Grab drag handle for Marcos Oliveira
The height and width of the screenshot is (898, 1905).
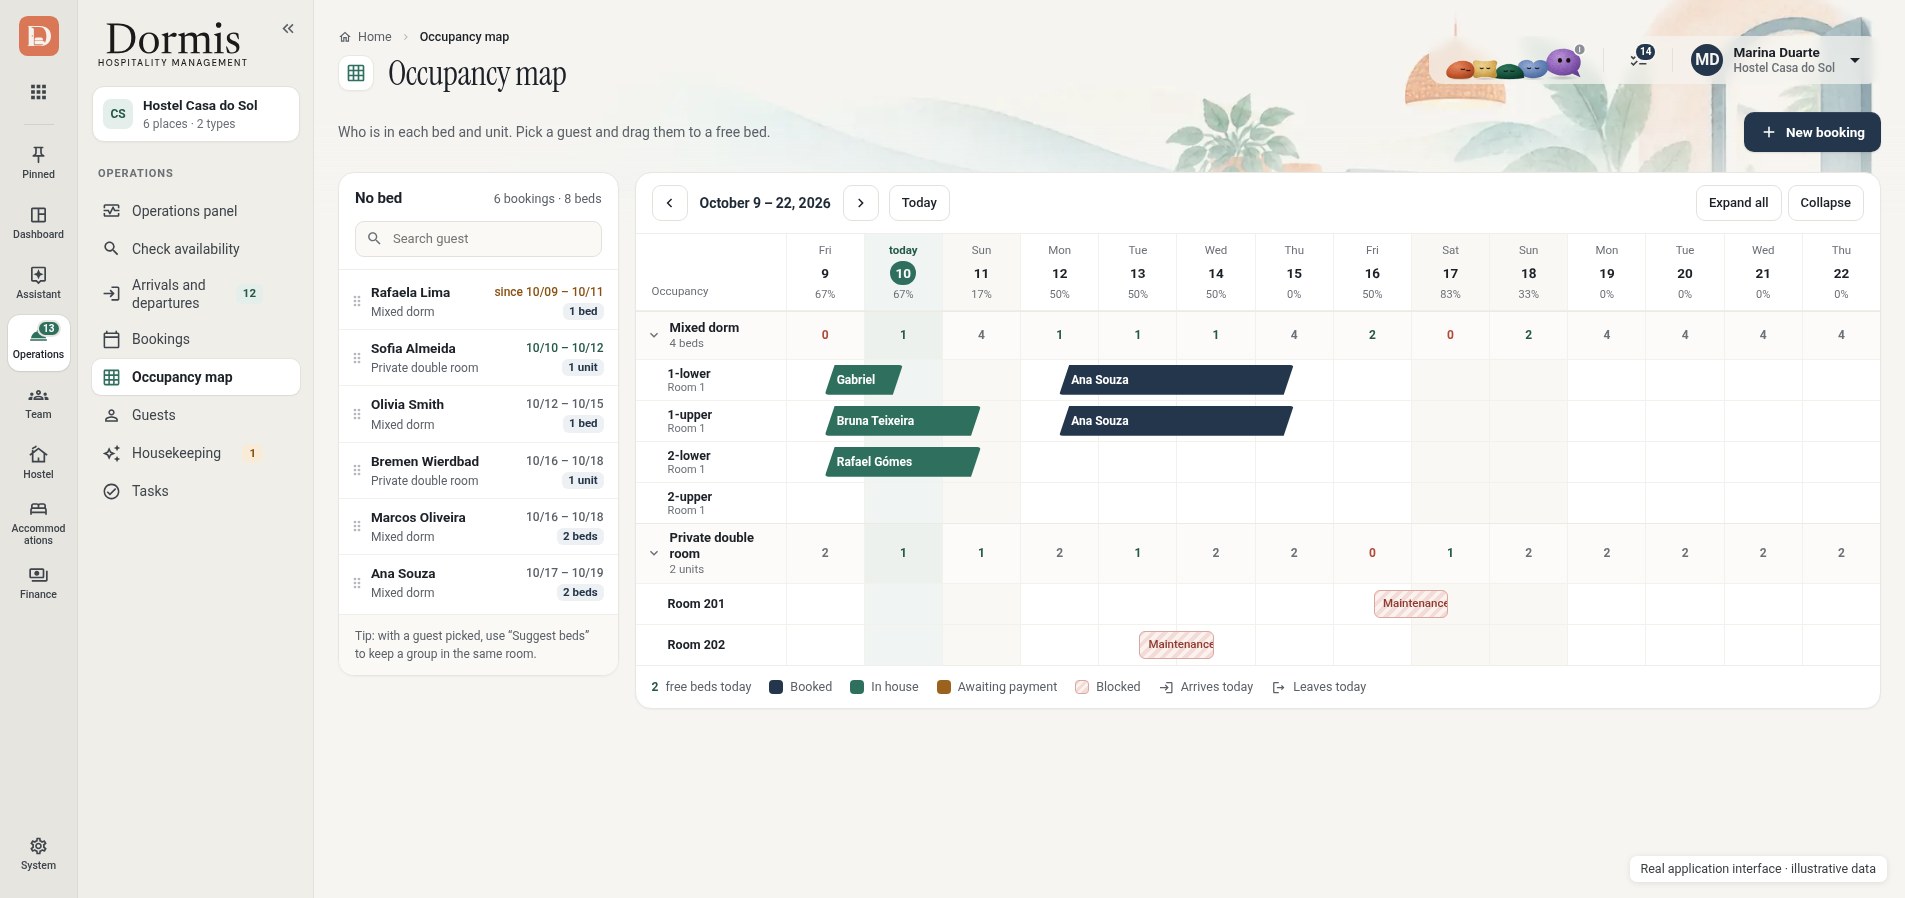click(357, 526)
